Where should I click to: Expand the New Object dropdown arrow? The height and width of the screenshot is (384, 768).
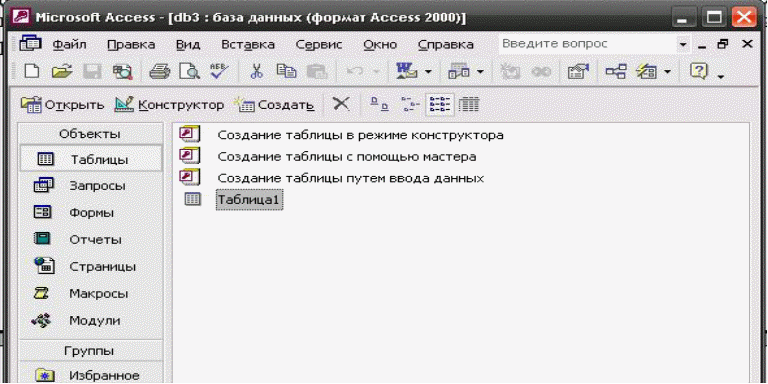(x=667, y=72)
